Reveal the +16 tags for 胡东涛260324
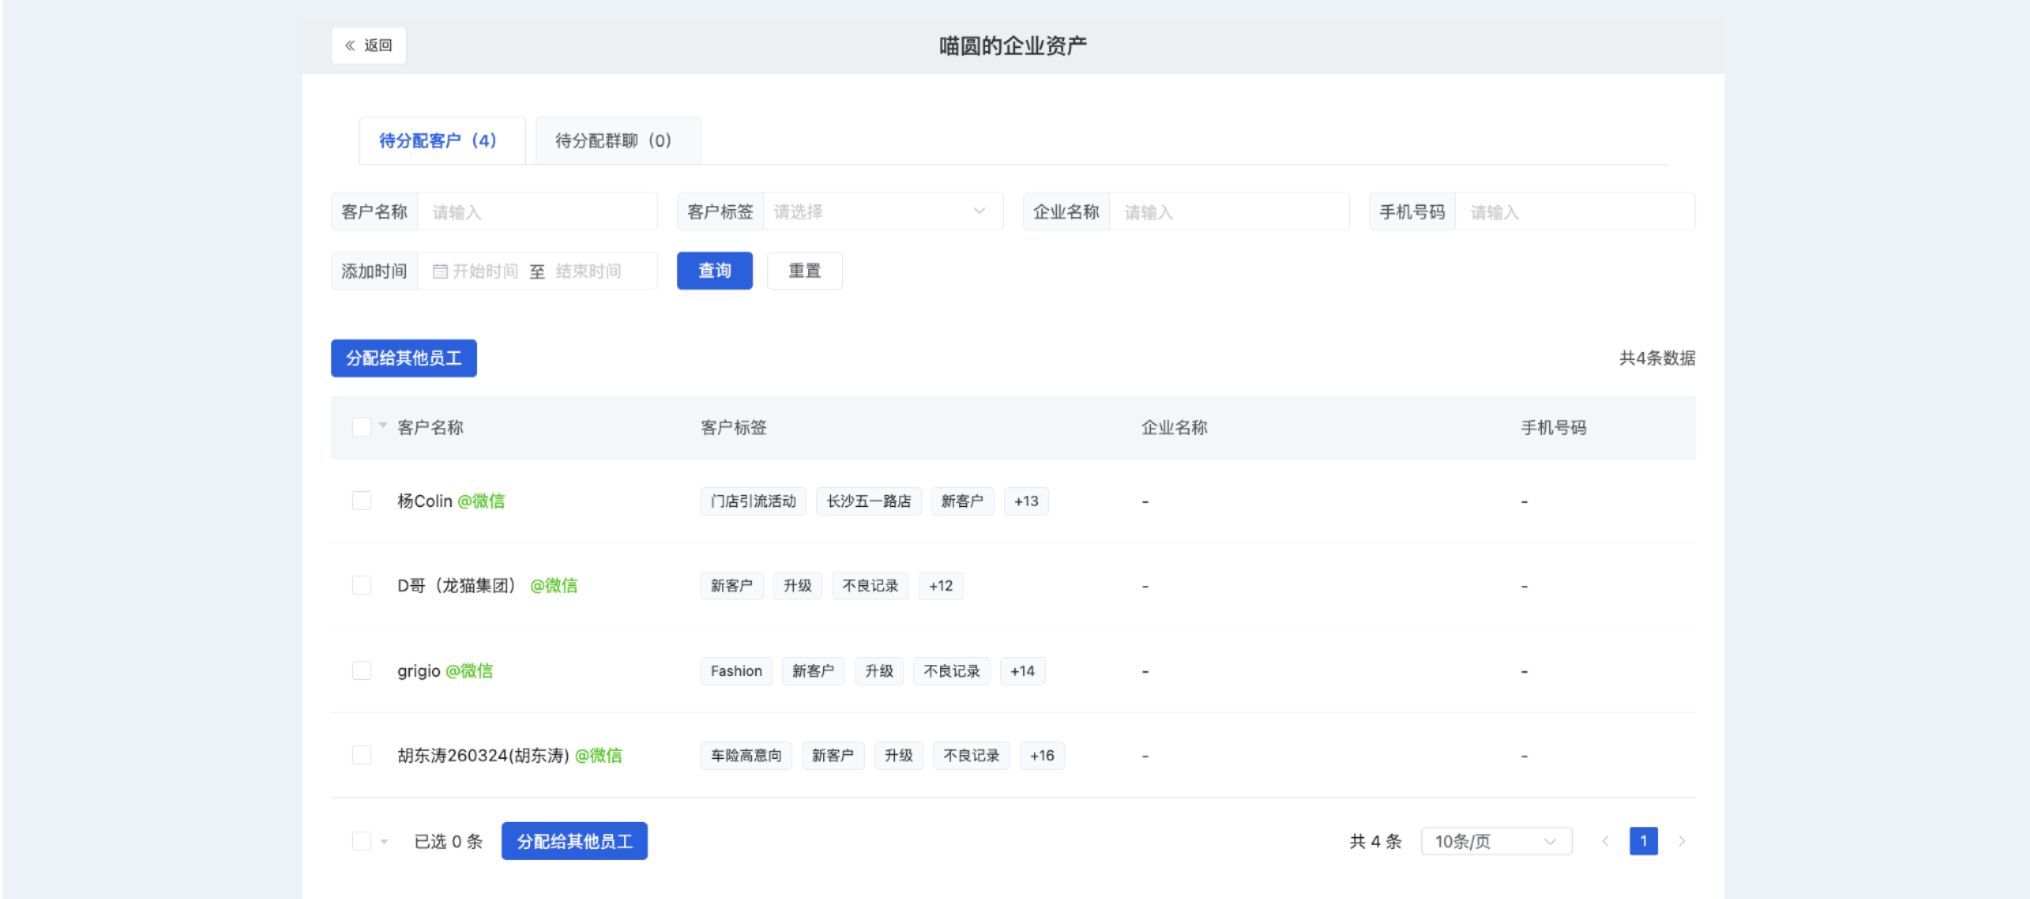This screenshot has width=2030, height=899. click(x=1042, y=756)
